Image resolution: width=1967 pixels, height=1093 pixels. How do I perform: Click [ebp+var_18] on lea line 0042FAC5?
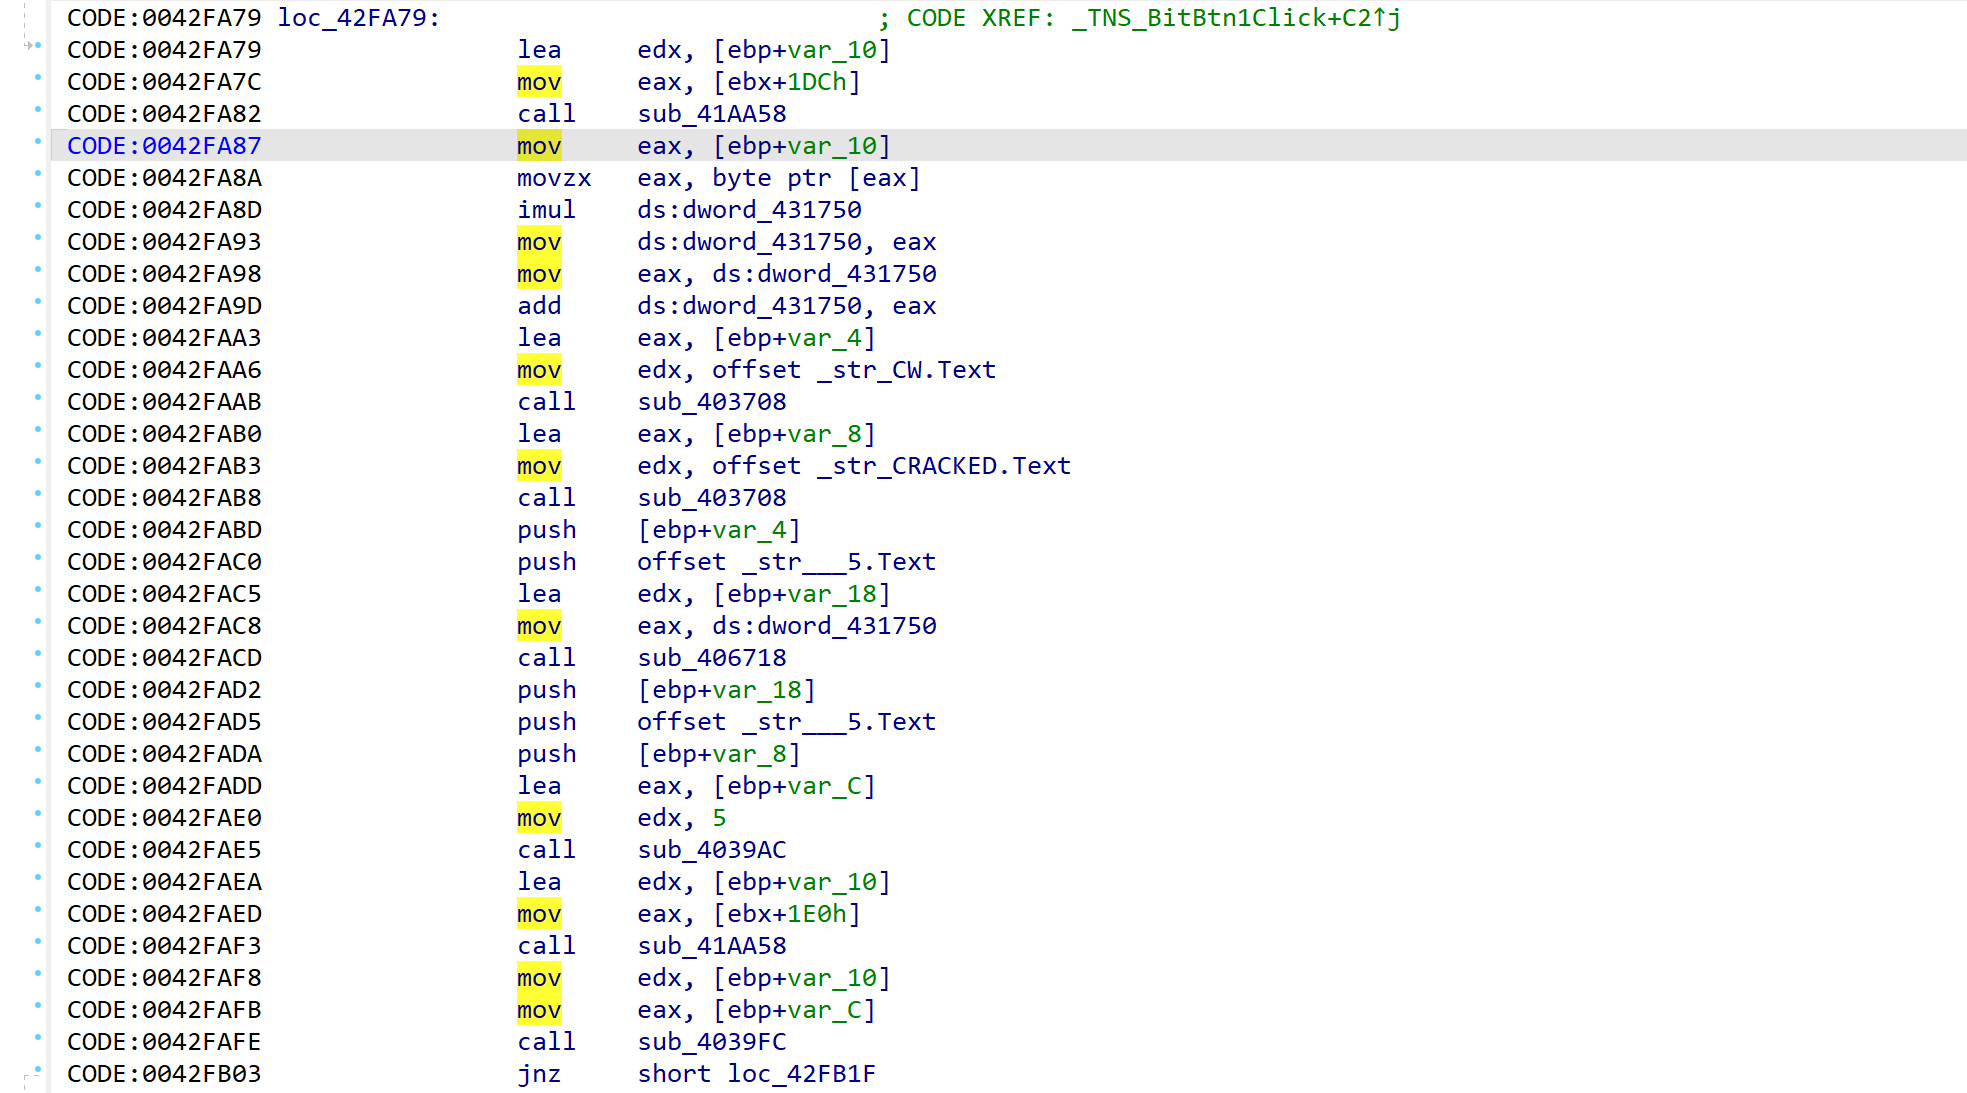tap(802, 594)
